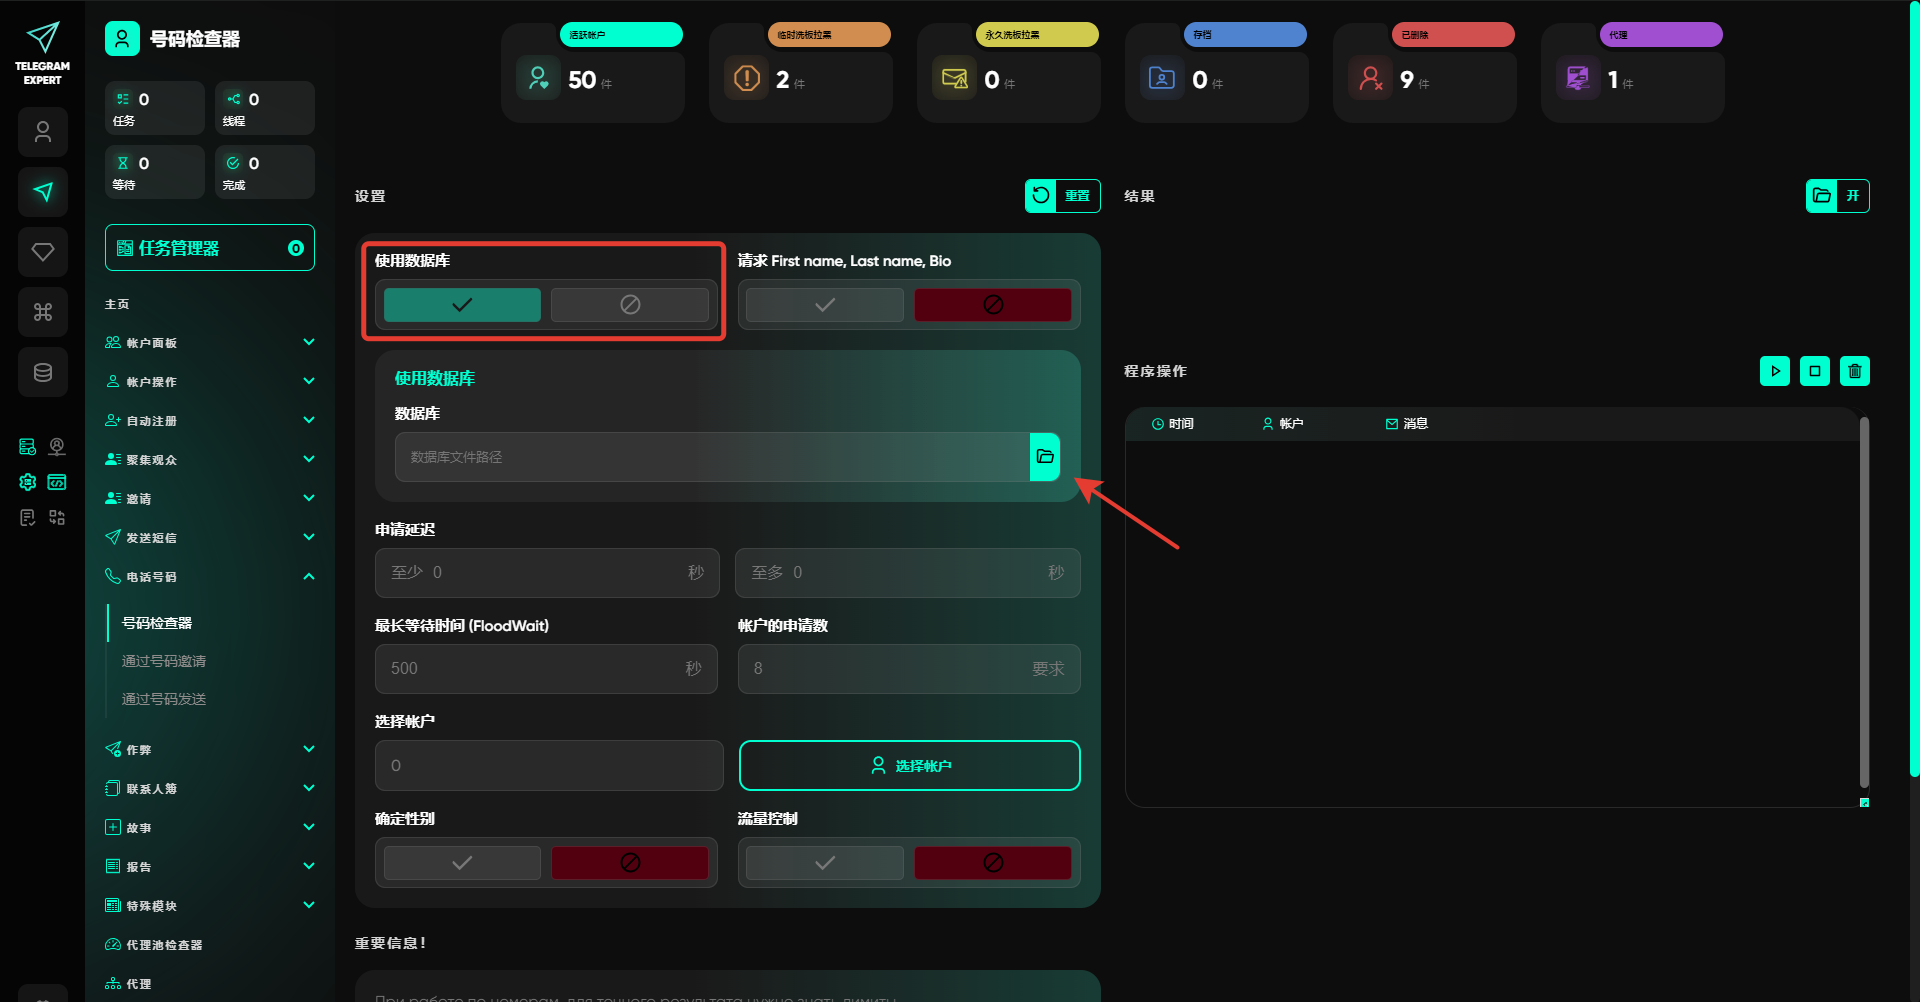Enable 请求 First name, Last name, Bio
The image size is (1920, 1002).
tap(824, 305)
